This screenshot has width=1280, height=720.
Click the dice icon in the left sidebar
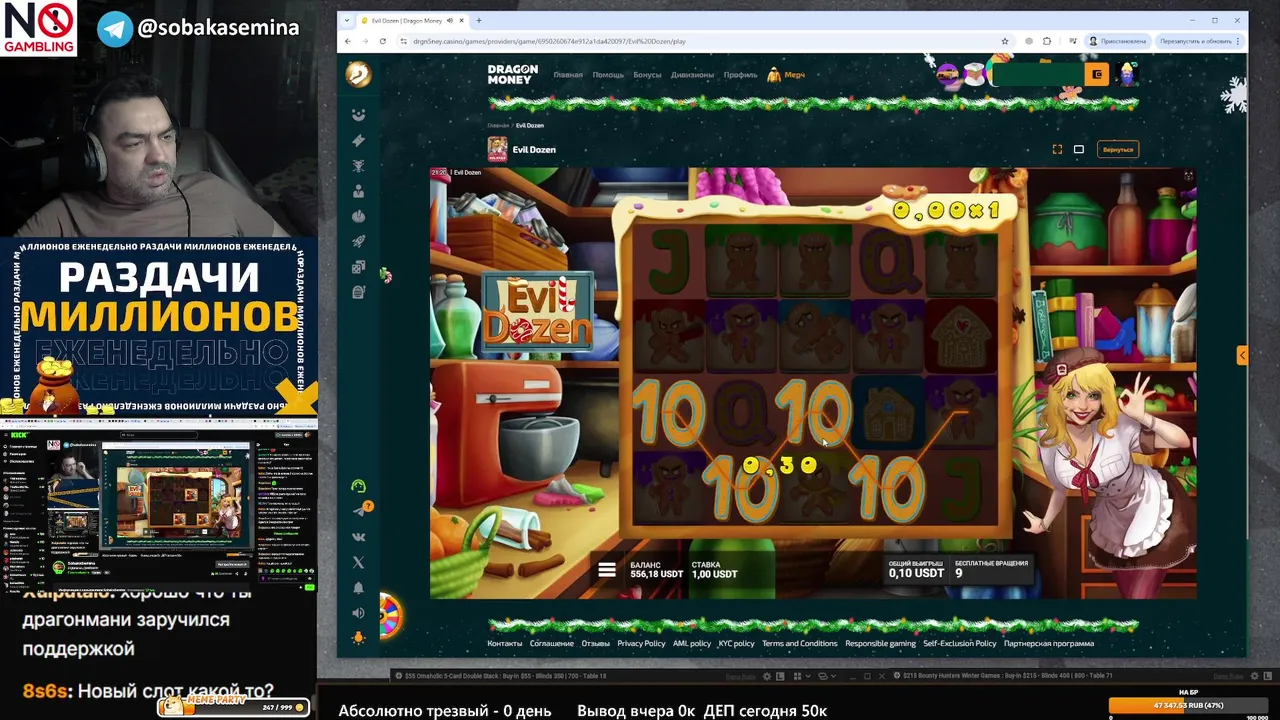pos(359,267)
